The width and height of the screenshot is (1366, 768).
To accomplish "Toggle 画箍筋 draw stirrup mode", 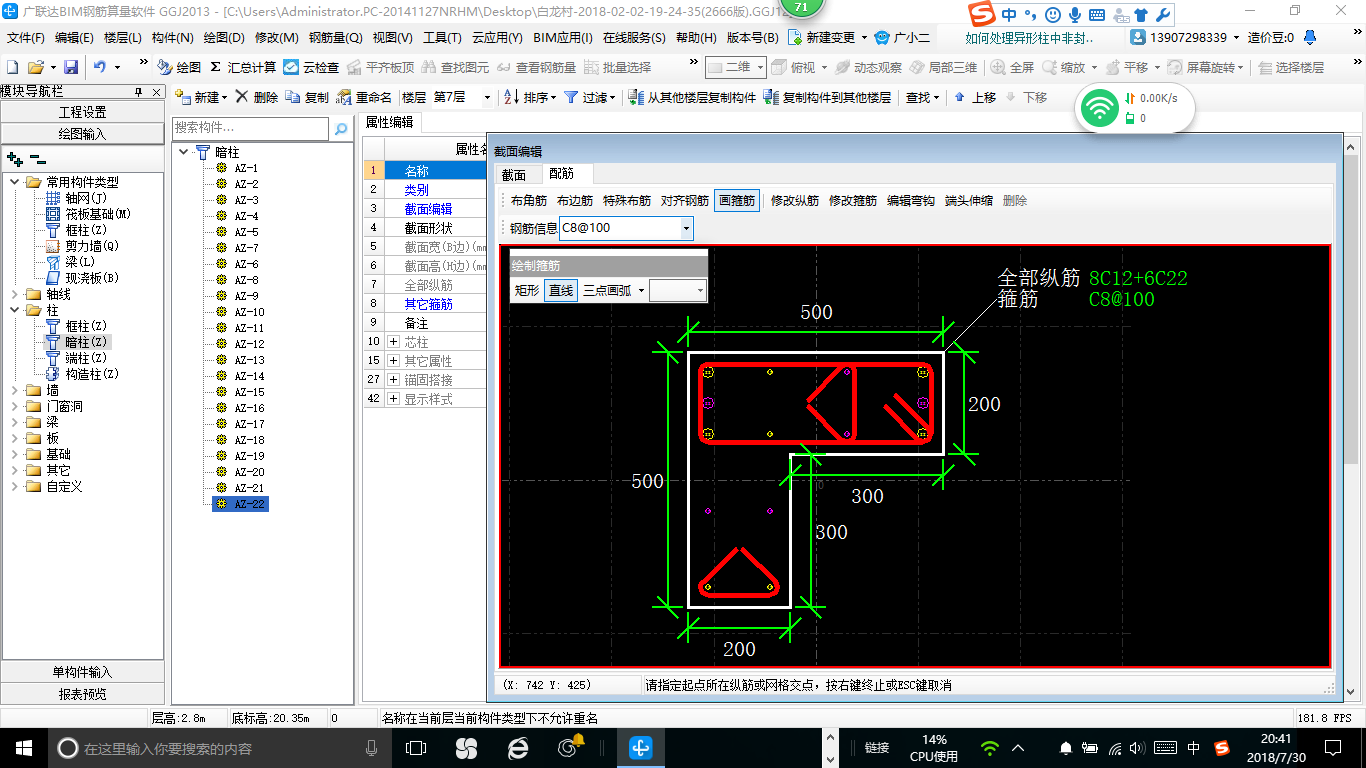I will (x=736, y=200).
